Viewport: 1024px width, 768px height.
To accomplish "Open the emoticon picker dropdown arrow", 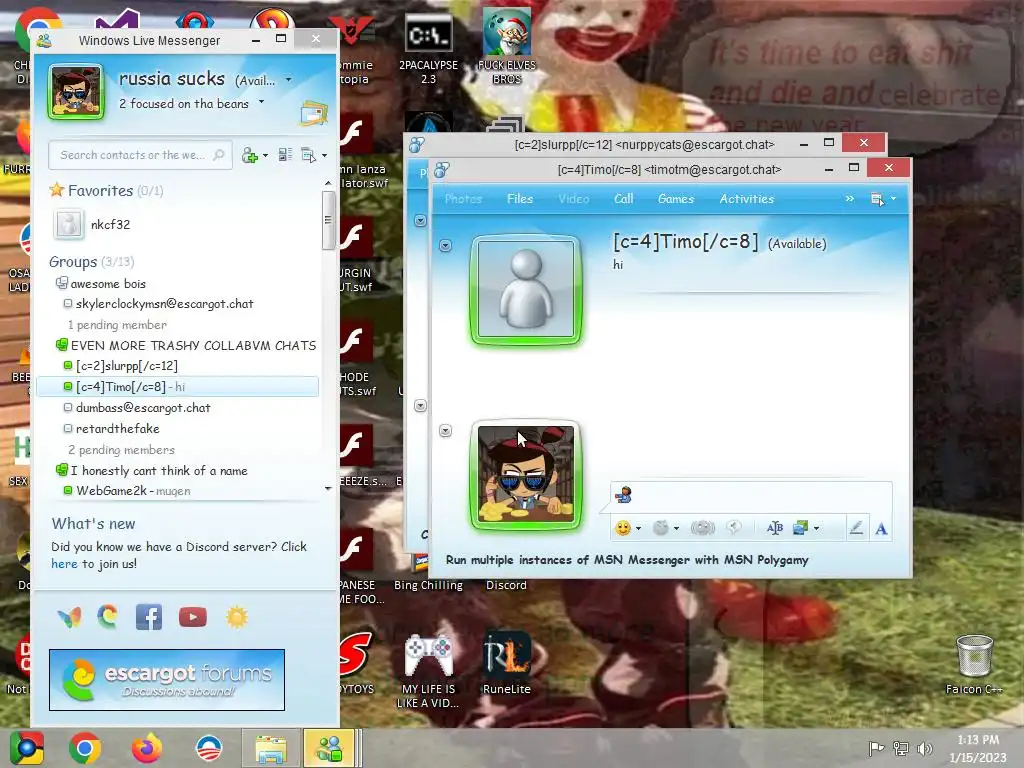I will [638, 528].
